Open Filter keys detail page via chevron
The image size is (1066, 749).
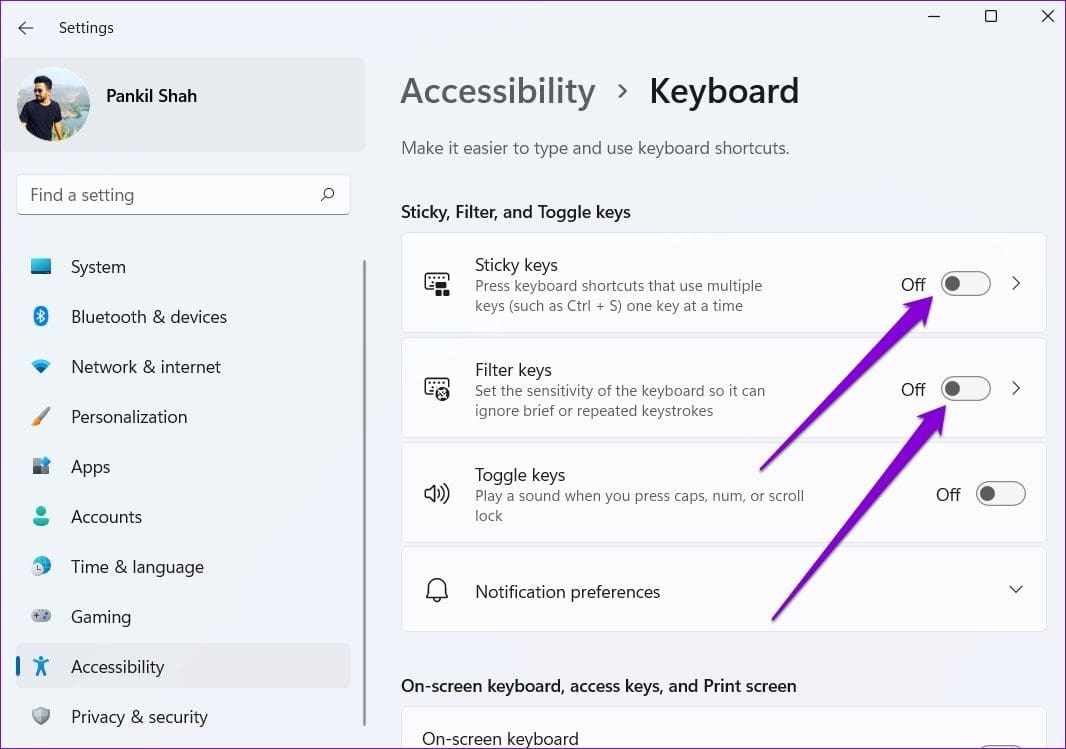point(1016,389)
